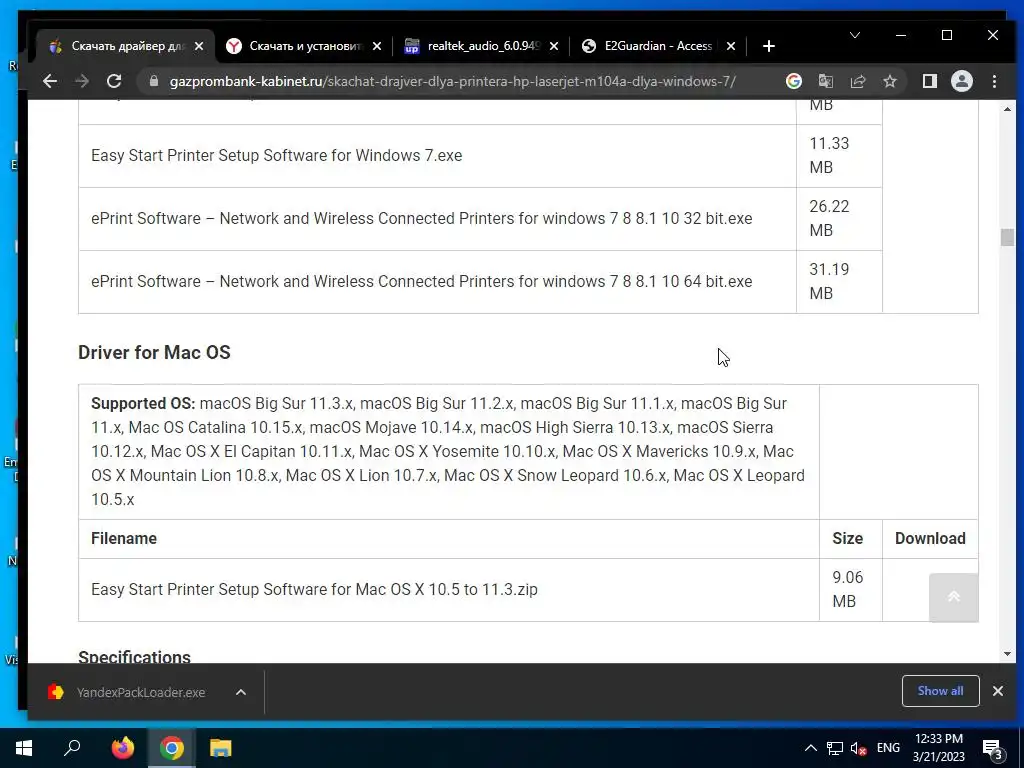Click the Size column header
The height and width of the screenshot is (768, 1024).
847,538
